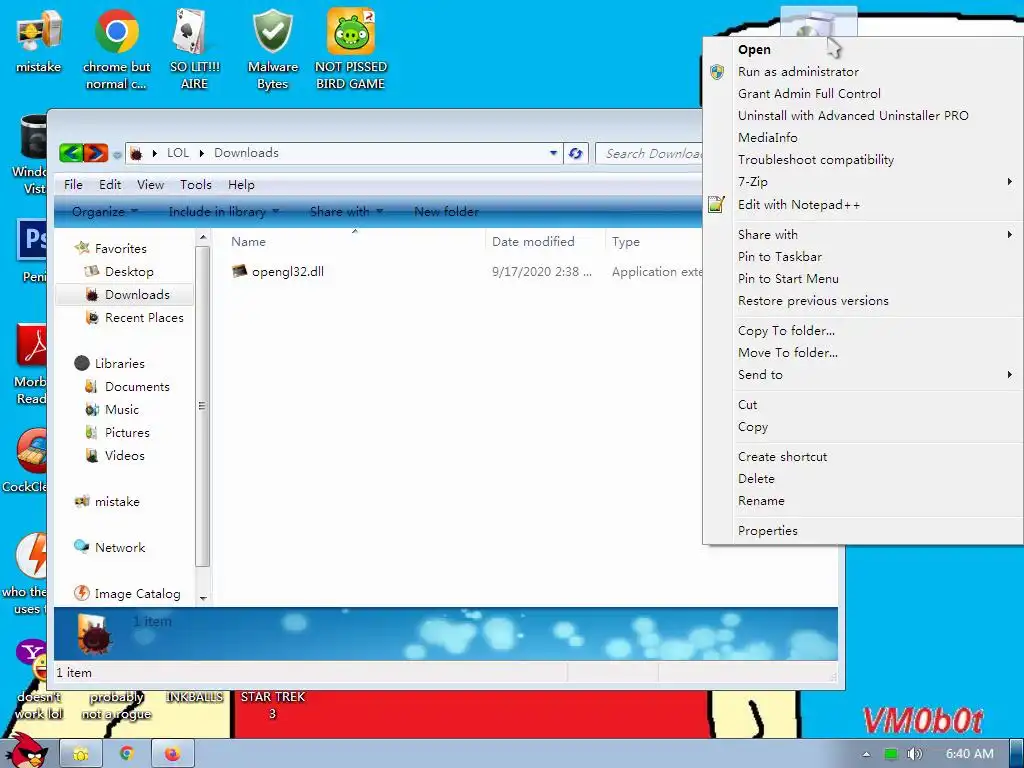Click the Favorites star icon in sidebar
This screenshot has width=1024, height=768.
(82, 248)
